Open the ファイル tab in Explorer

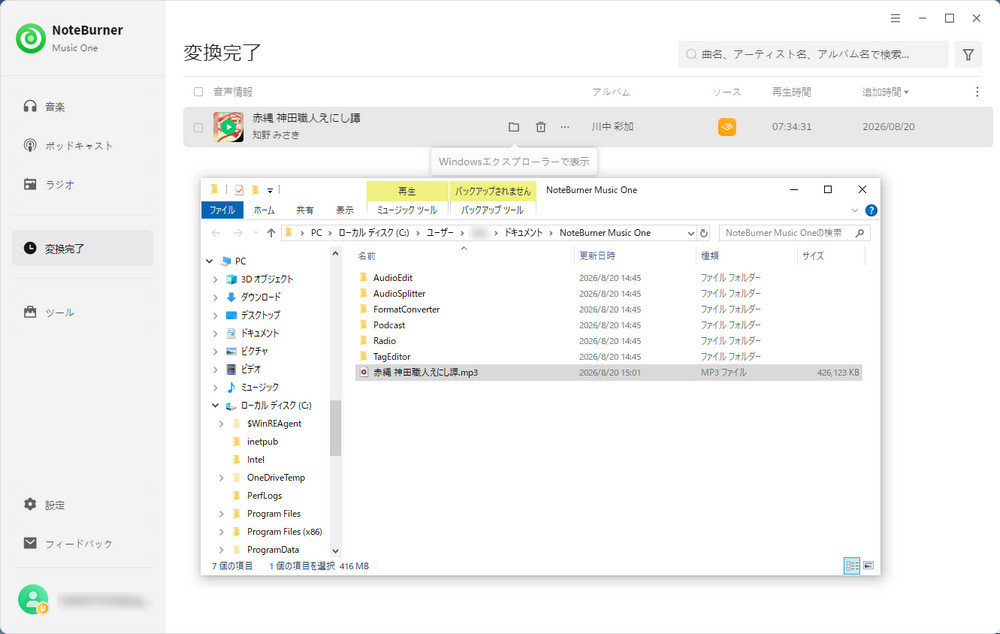click(222, 210)
